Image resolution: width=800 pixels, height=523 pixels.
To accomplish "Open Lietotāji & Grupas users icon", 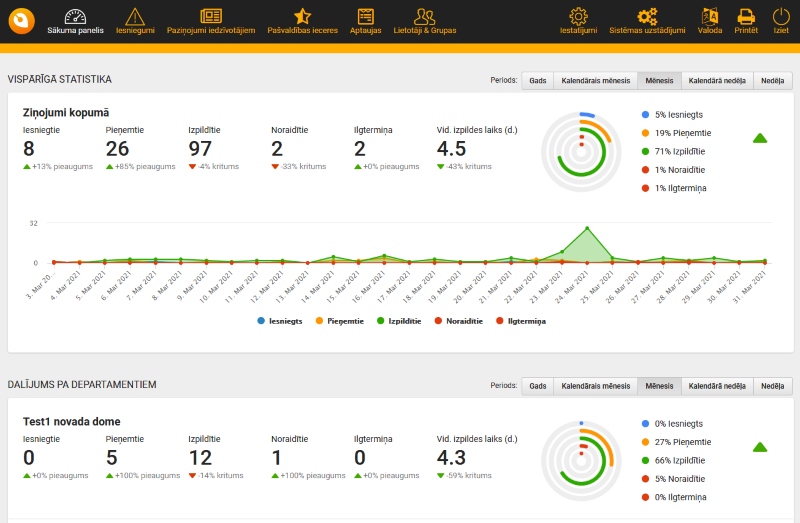I will click(424, 16).
